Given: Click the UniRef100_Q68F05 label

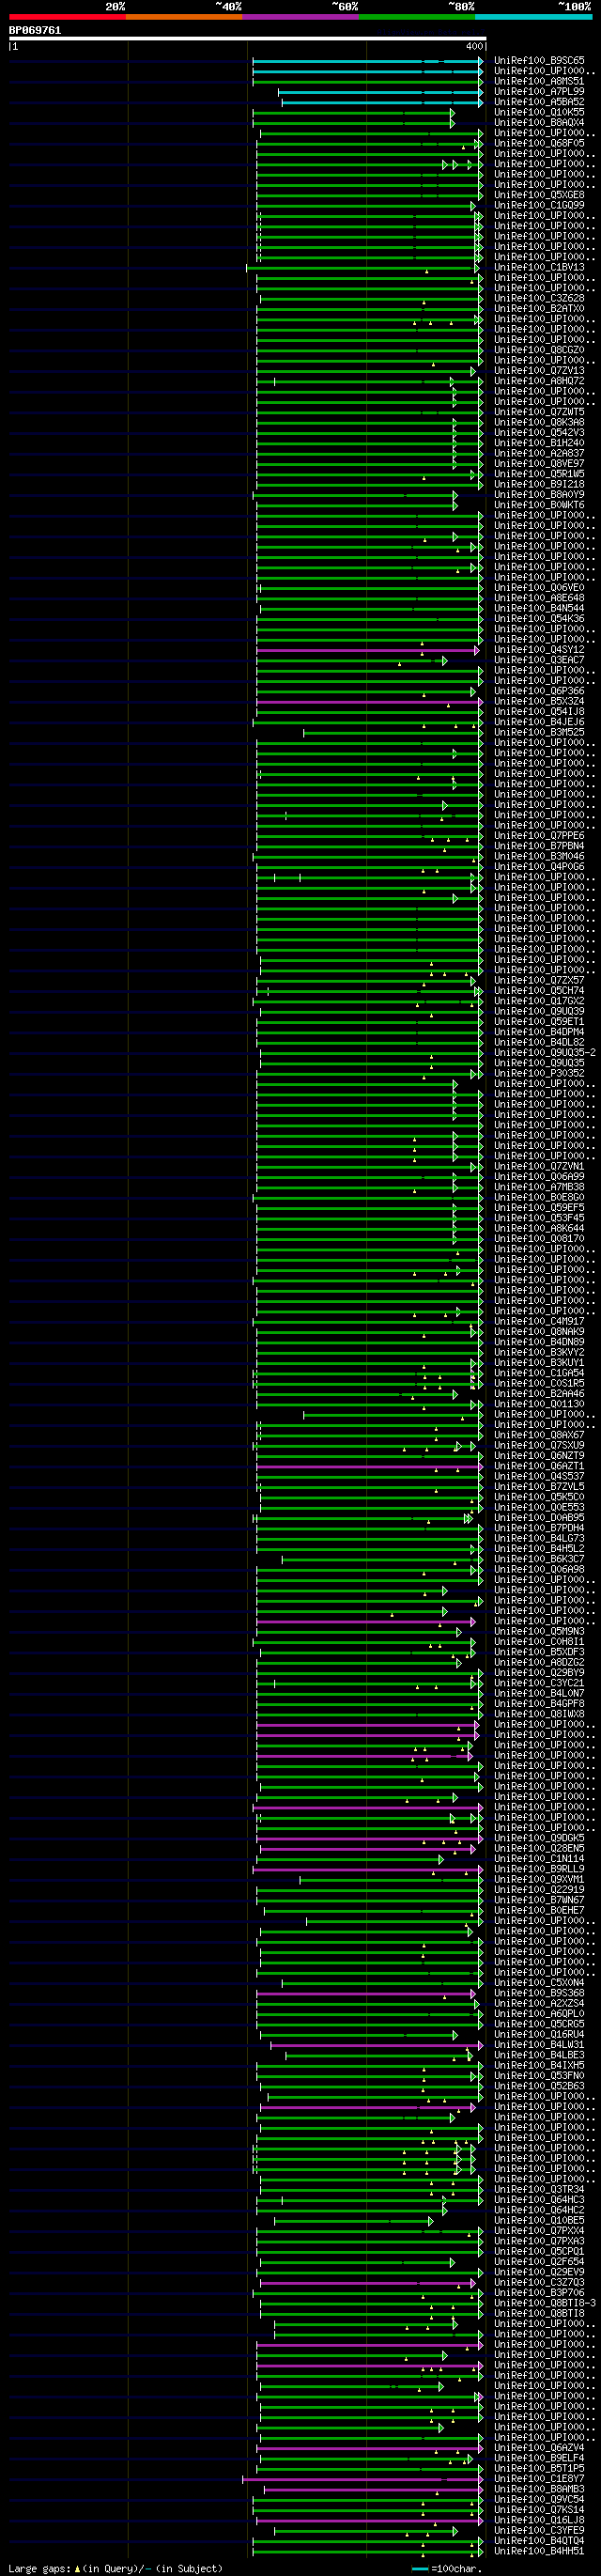Looking at the screenshot, I should click(539, 143).
